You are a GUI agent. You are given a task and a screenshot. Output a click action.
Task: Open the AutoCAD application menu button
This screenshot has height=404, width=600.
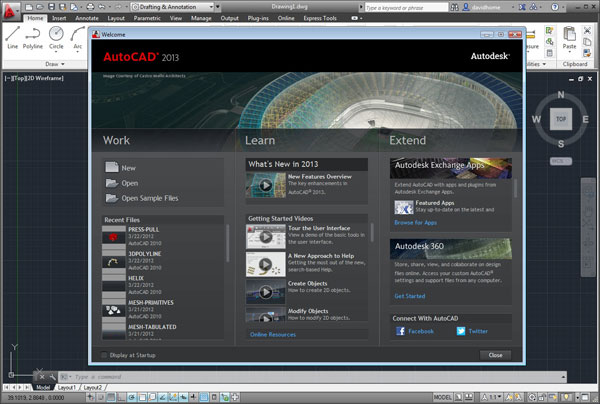tap(10, 11)
